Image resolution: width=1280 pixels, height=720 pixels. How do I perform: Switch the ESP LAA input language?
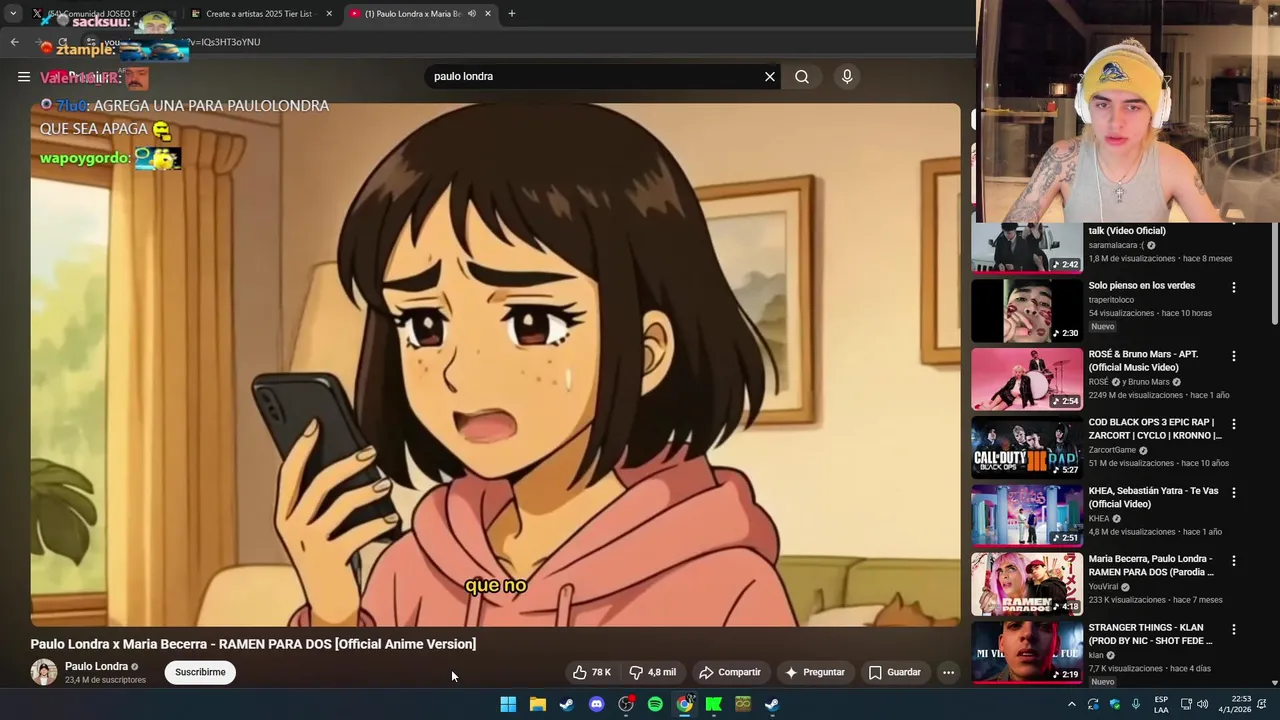tap(1161, 704)
